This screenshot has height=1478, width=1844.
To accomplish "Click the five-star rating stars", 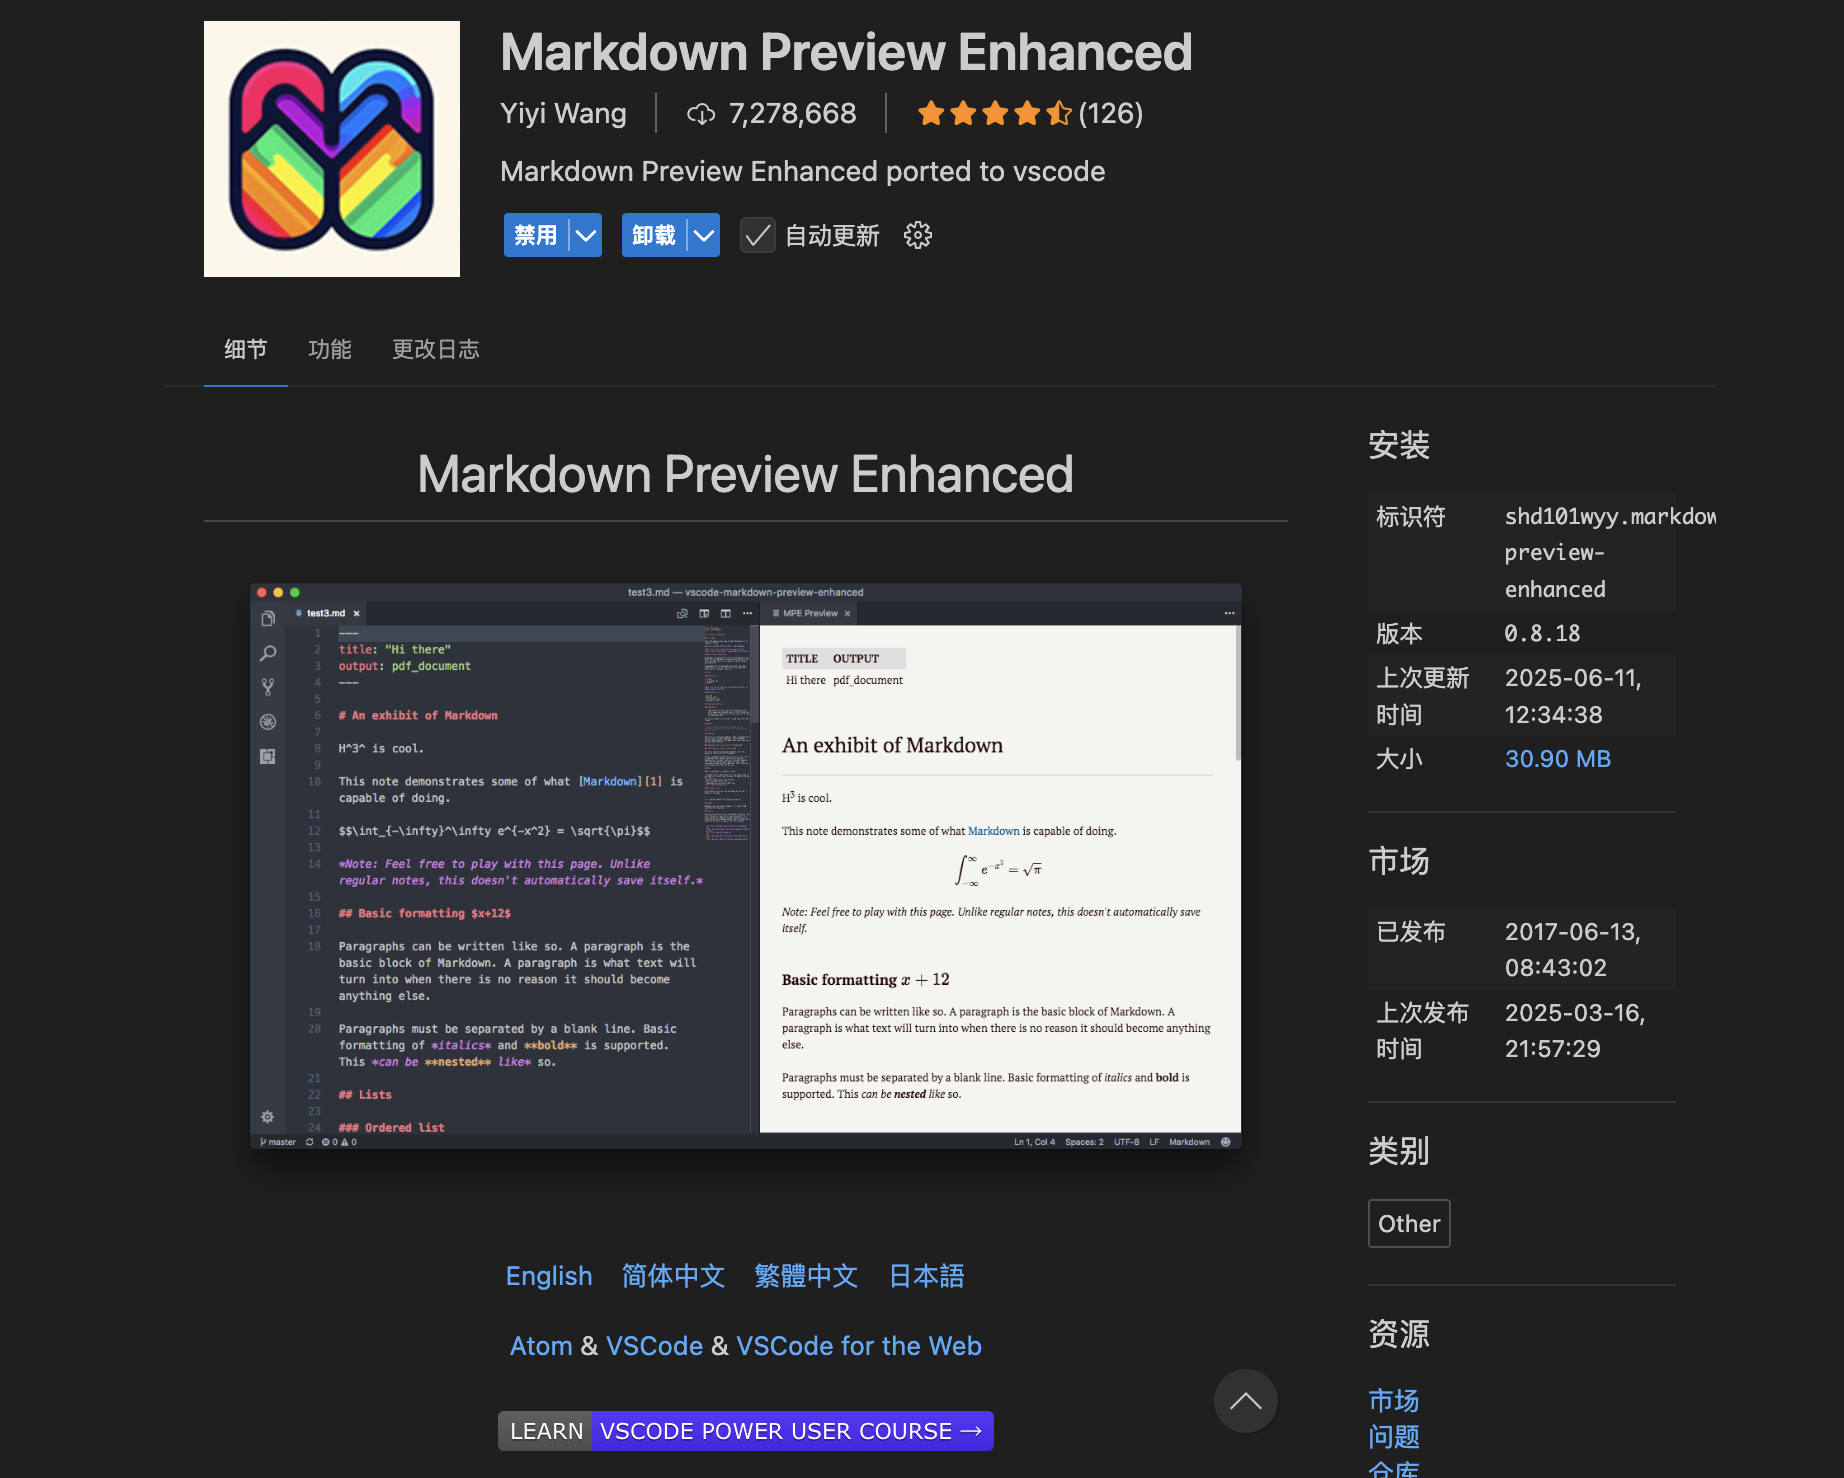I will pos(994,114).
